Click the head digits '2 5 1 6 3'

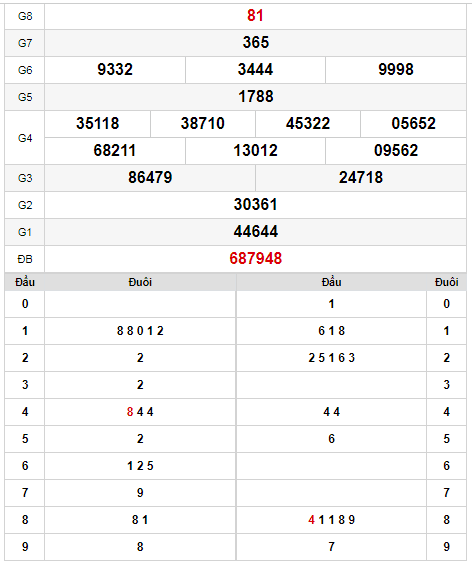coord(331,358)
